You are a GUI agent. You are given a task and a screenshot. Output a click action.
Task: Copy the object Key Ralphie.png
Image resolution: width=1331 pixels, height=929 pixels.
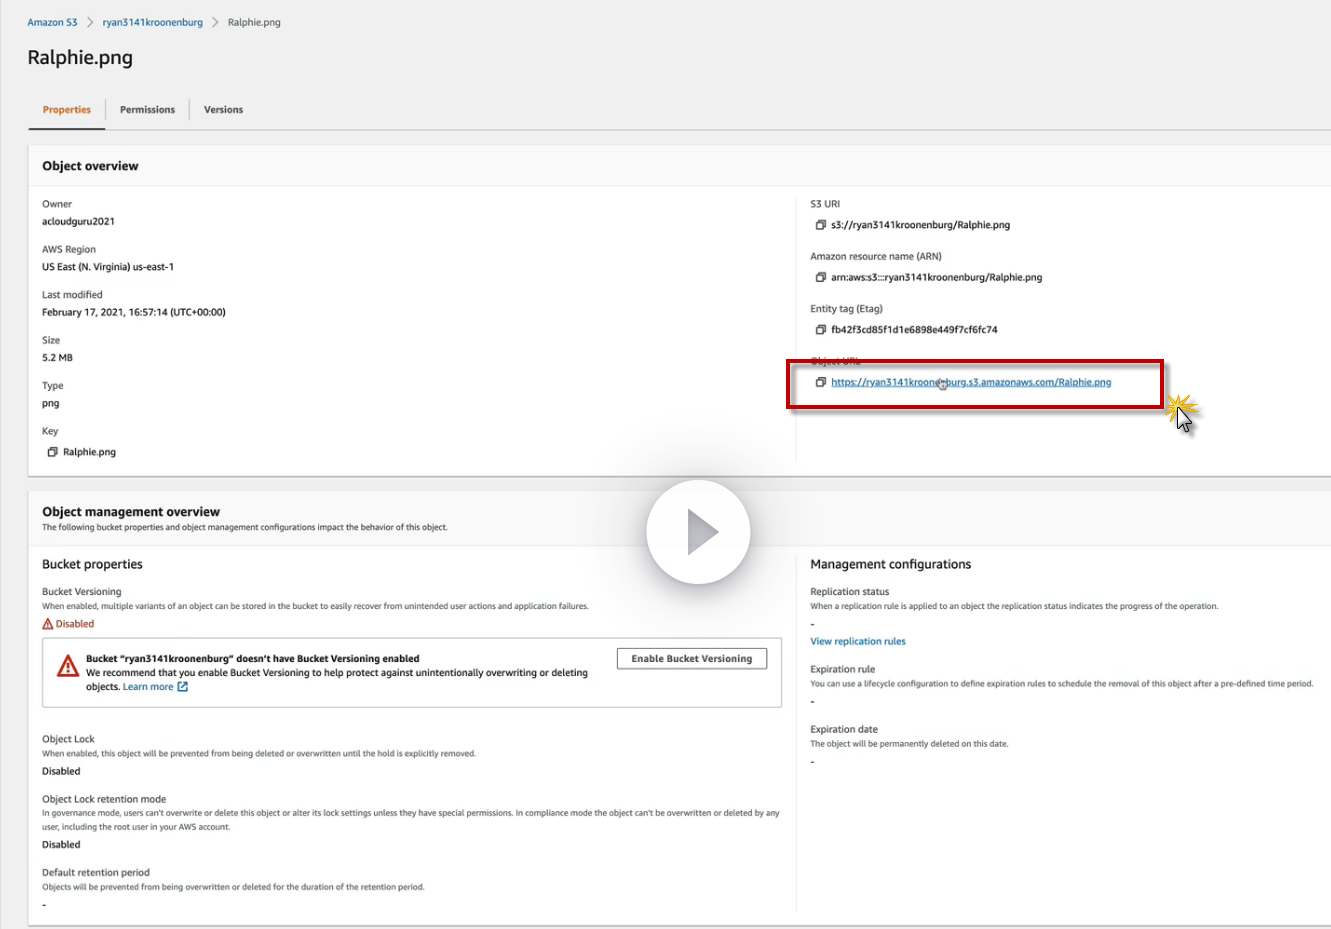(52, 452)
